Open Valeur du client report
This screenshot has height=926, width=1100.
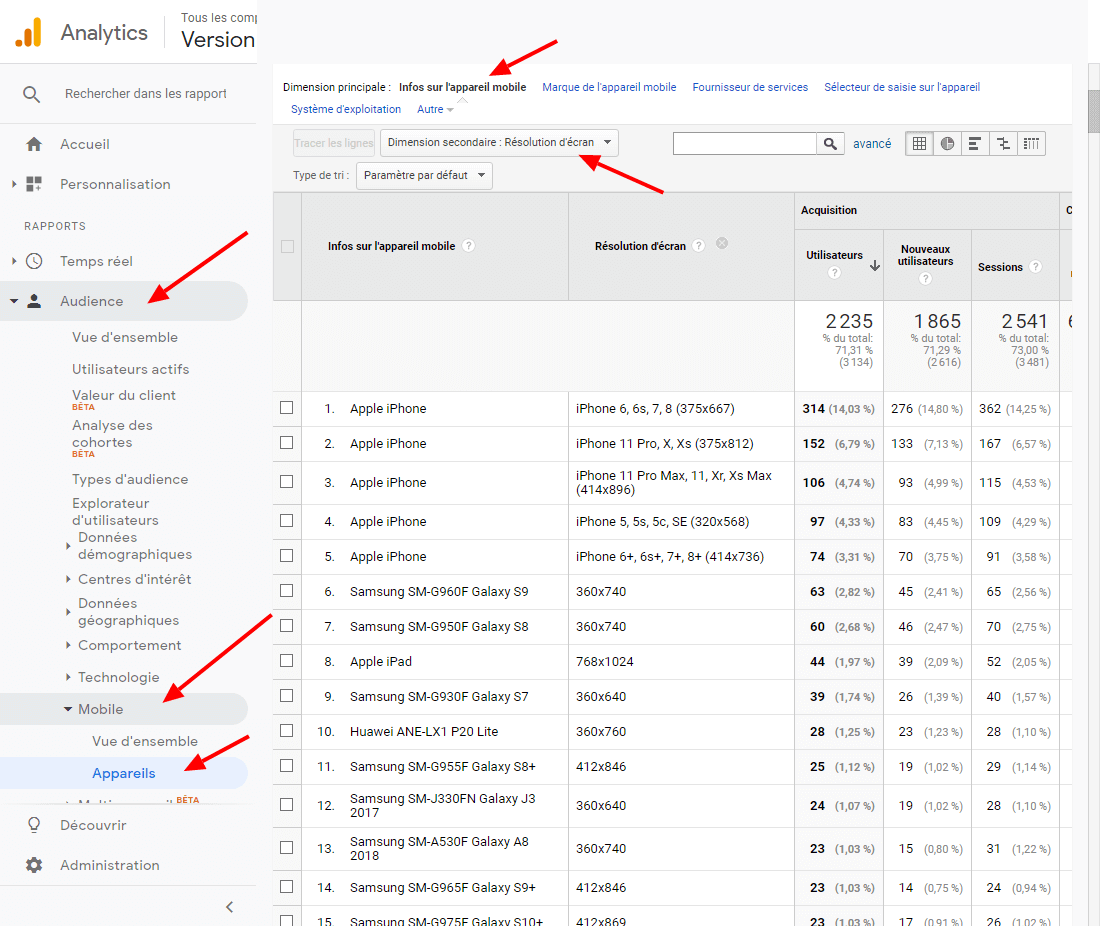123,396
